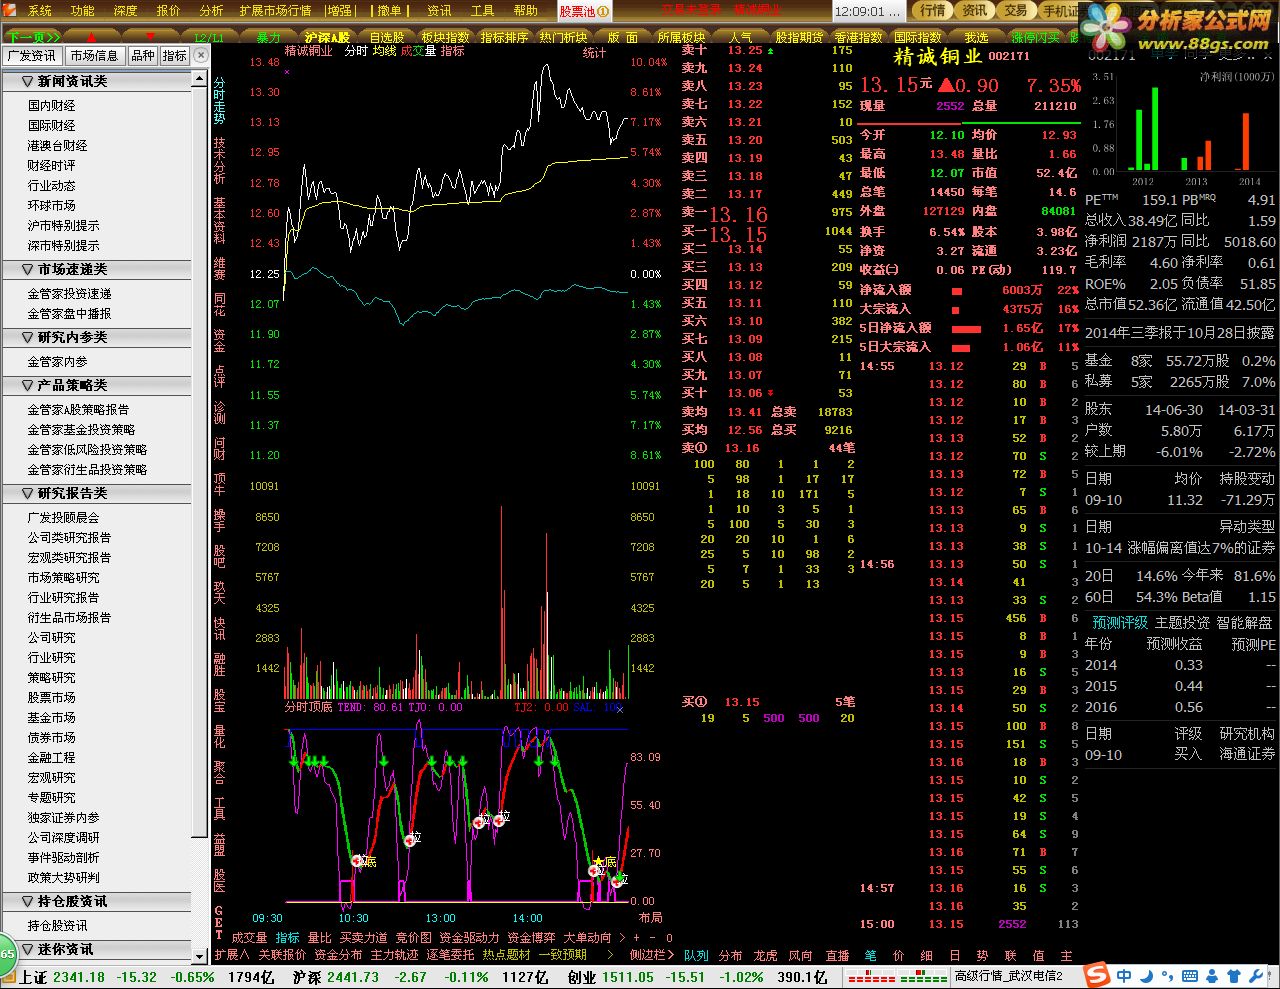Open 关联报价 in bottom toolbar
Viewport: 1280px width, 989px height.
[282, 955]
